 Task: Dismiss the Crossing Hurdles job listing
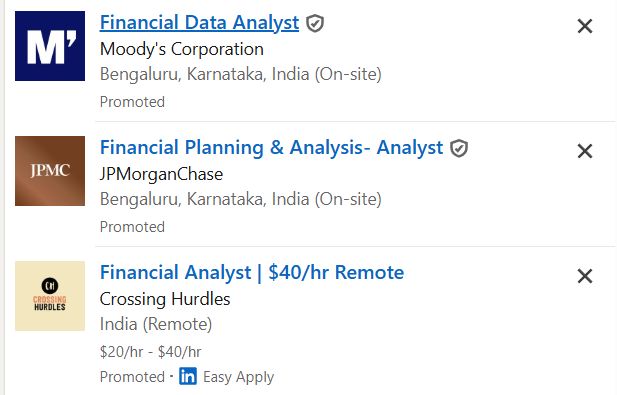(x=585, y=276)
